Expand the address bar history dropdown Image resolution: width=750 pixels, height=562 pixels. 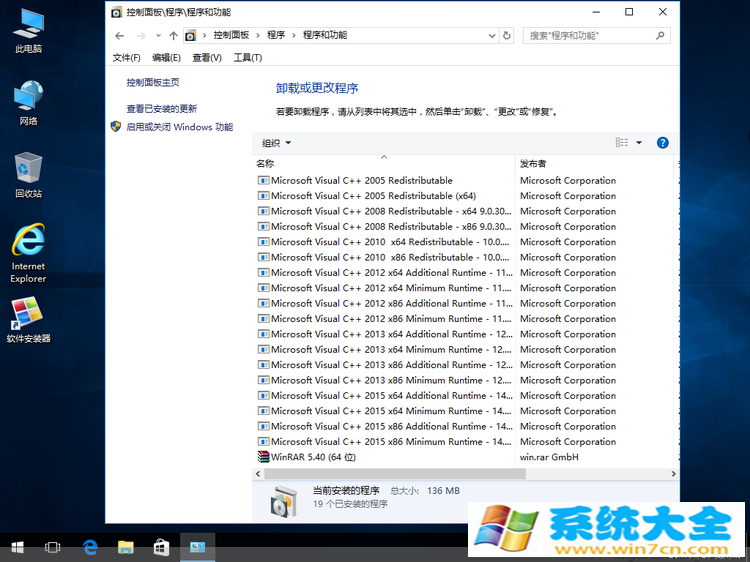[492, 35]
